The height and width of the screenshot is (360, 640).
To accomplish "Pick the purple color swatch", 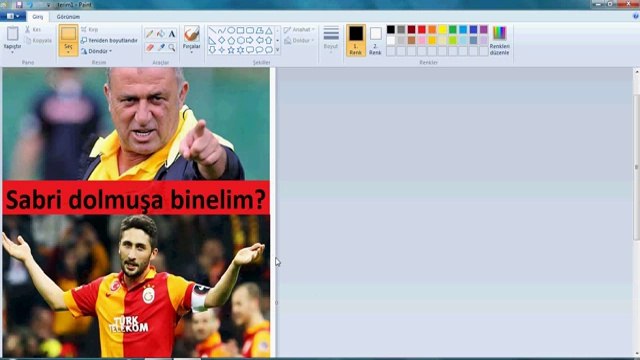I will pos(484,29).
